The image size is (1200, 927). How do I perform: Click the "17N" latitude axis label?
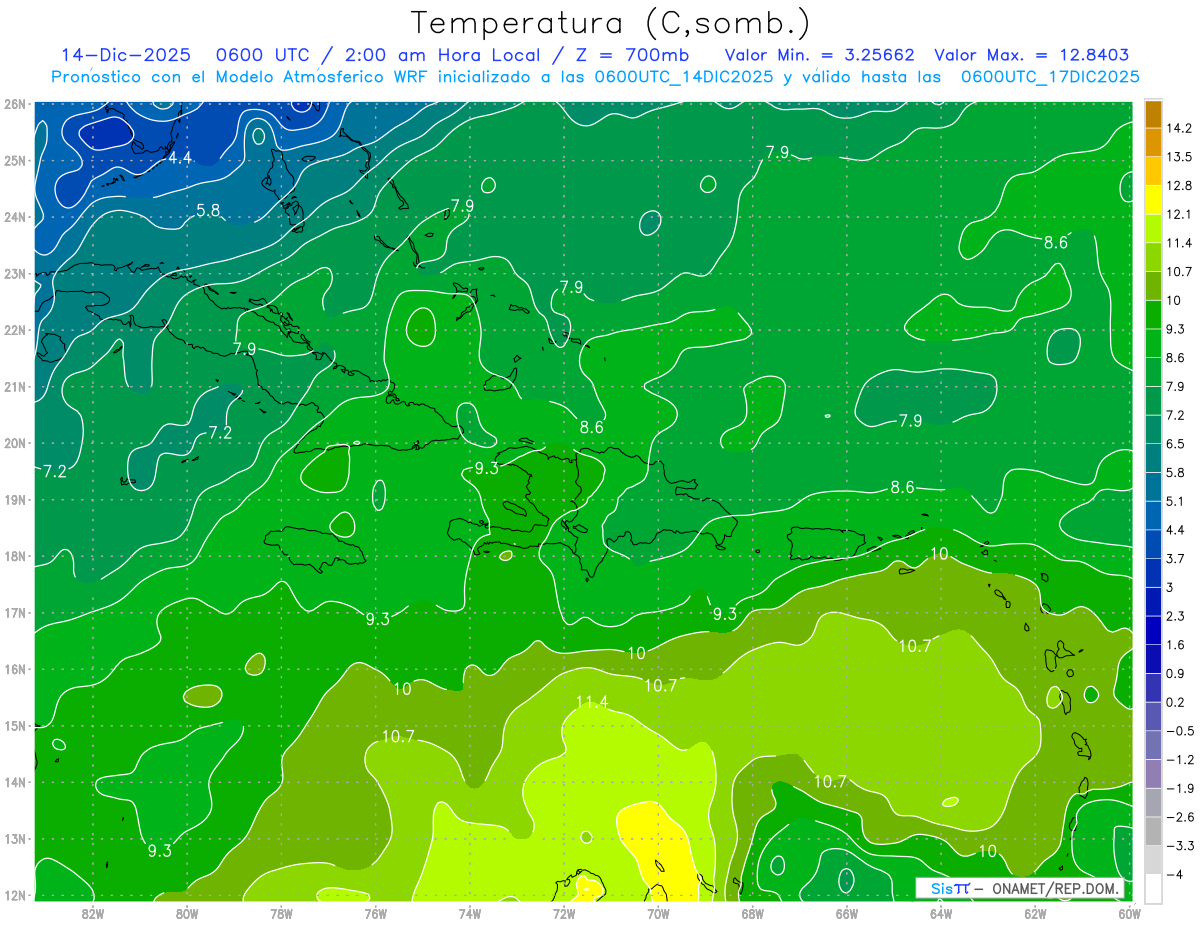pyautogui.click(x=15, y=612)
